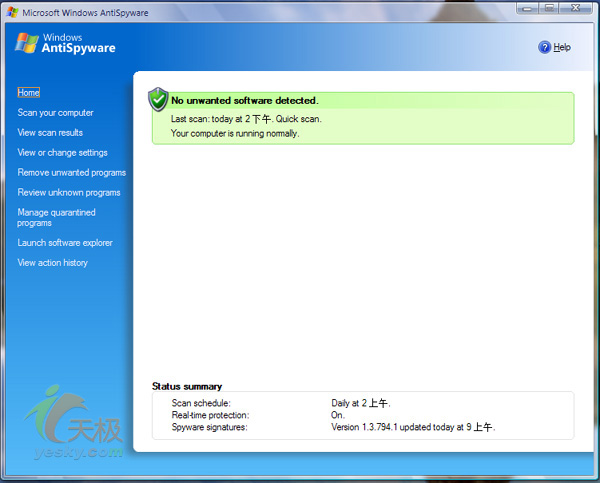
Task: Click the 'Real-time protection:' label
Action: (210, 415)
